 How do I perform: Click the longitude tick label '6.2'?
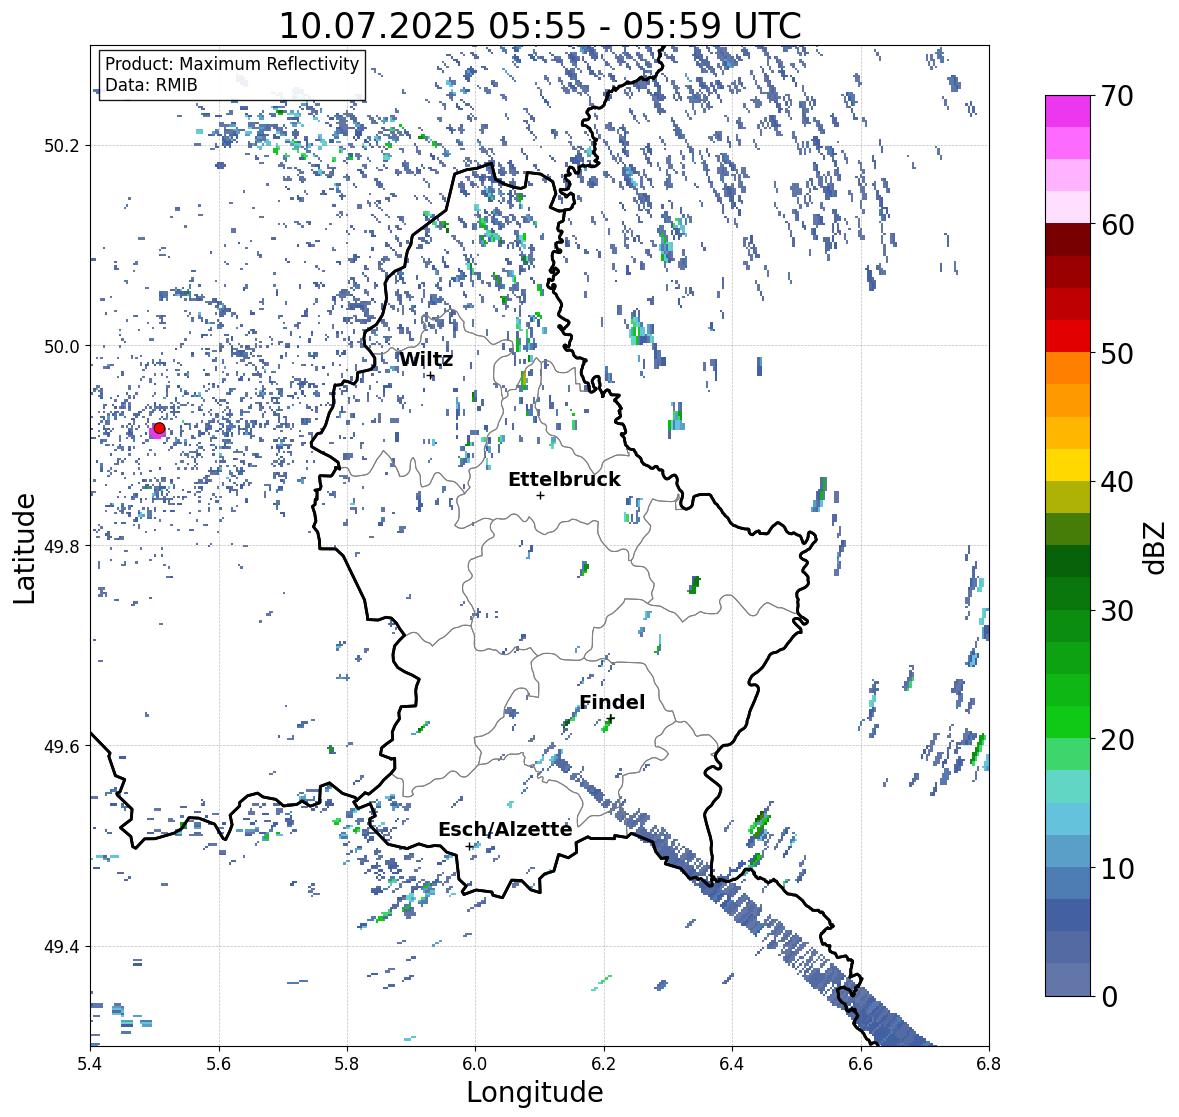pyautogui.click(x=604, y=1064)
